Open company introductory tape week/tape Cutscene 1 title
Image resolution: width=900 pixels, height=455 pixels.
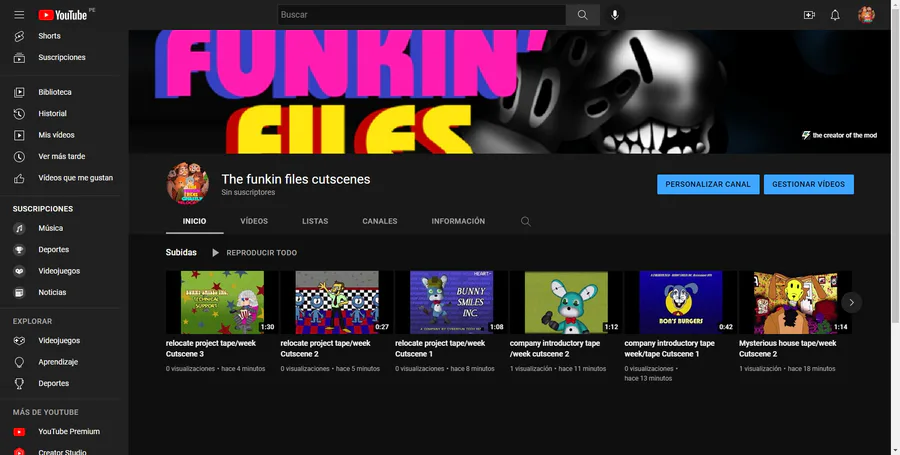pyautogui.click(x=670, y=348)
